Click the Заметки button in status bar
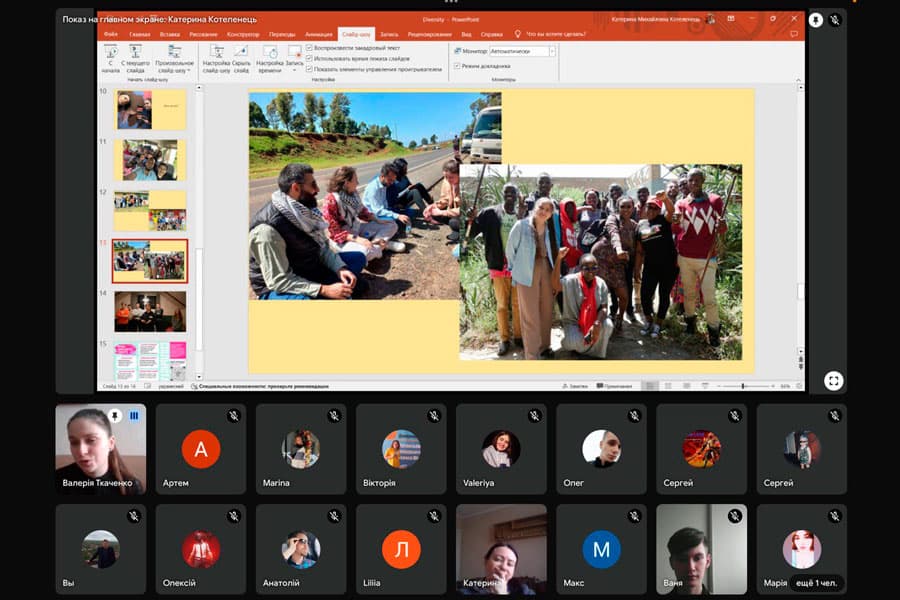Viewport: 900px width, 600px height. point(575,386)
